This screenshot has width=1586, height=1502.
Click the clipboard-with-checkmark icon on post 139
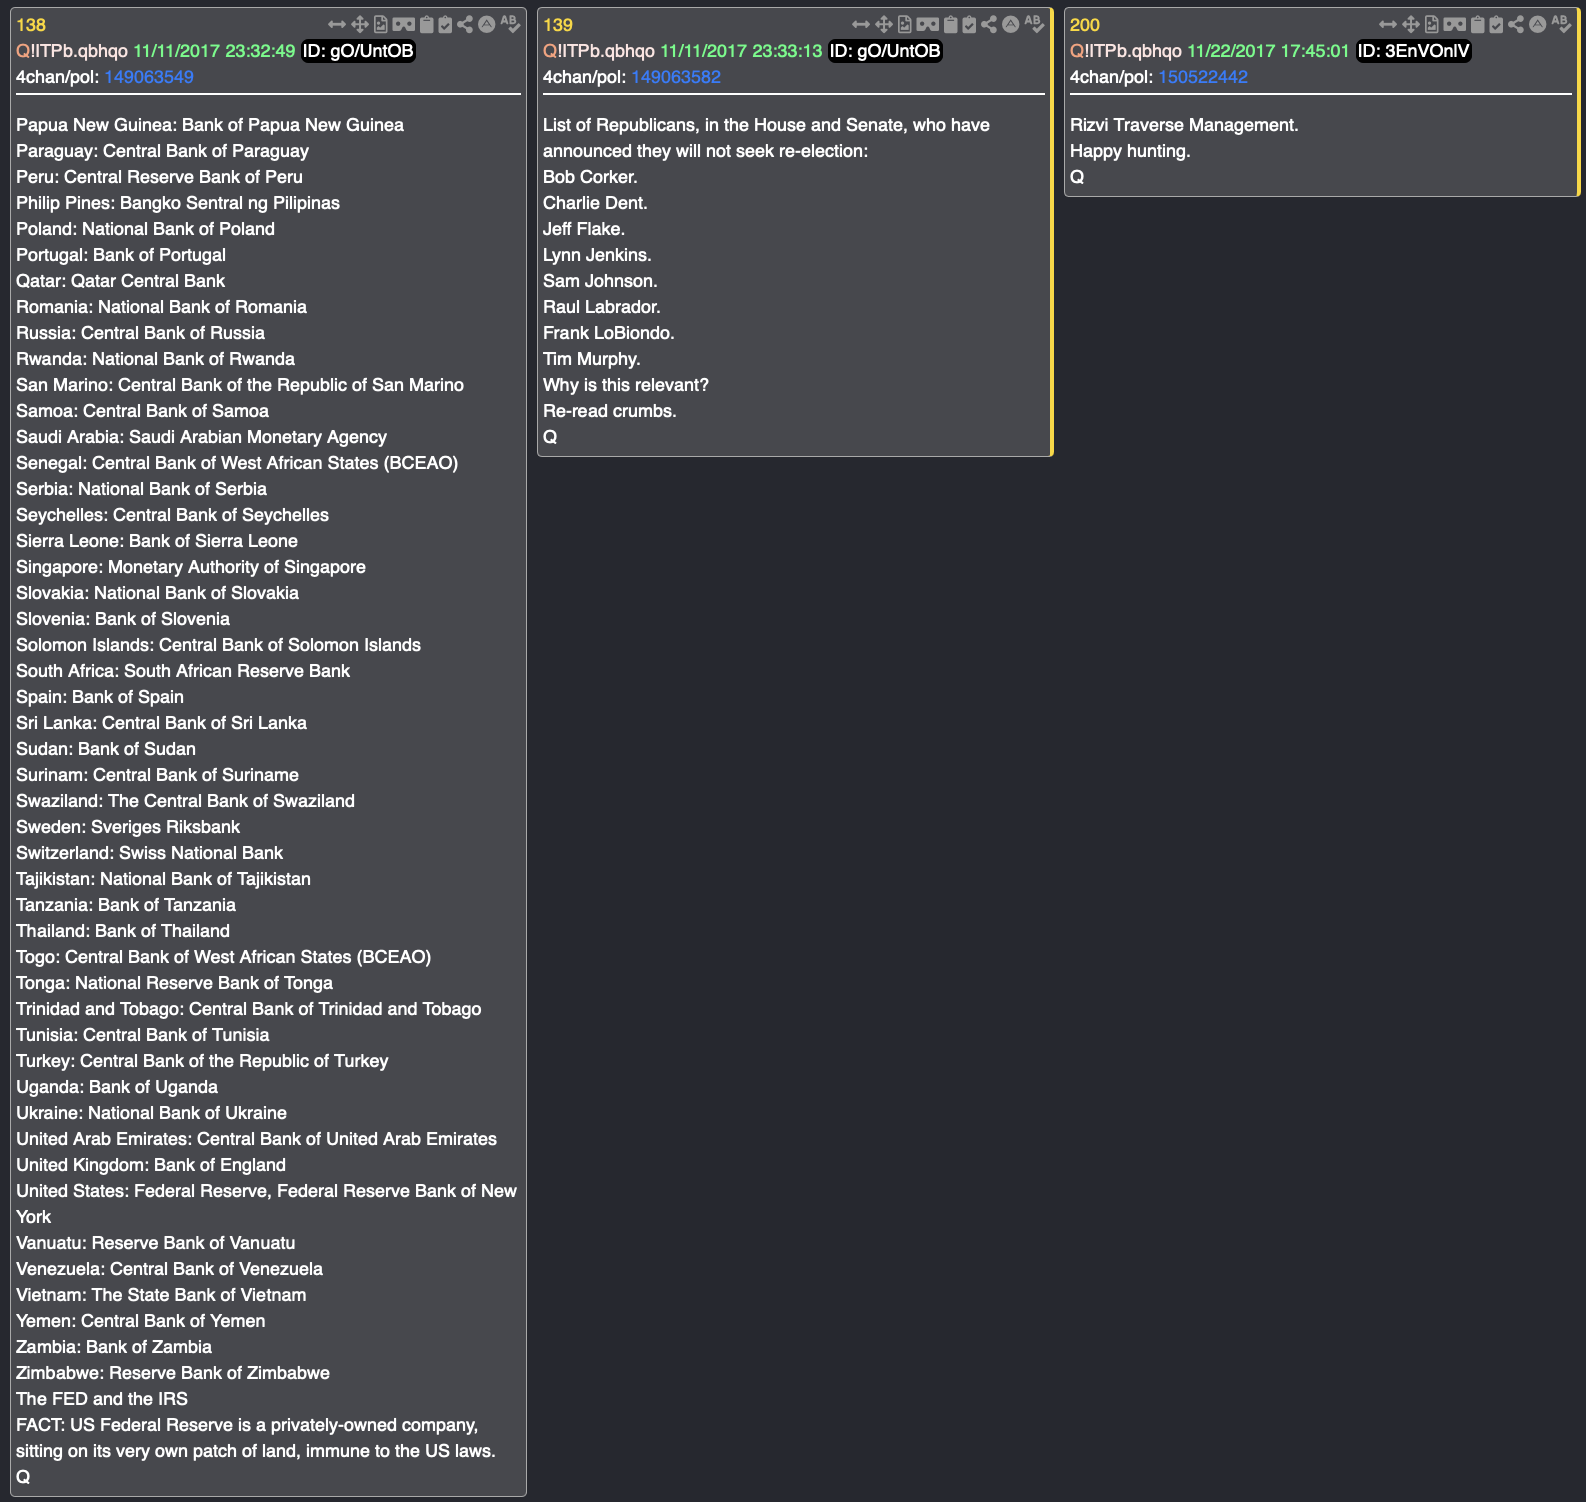pos(969,24)
